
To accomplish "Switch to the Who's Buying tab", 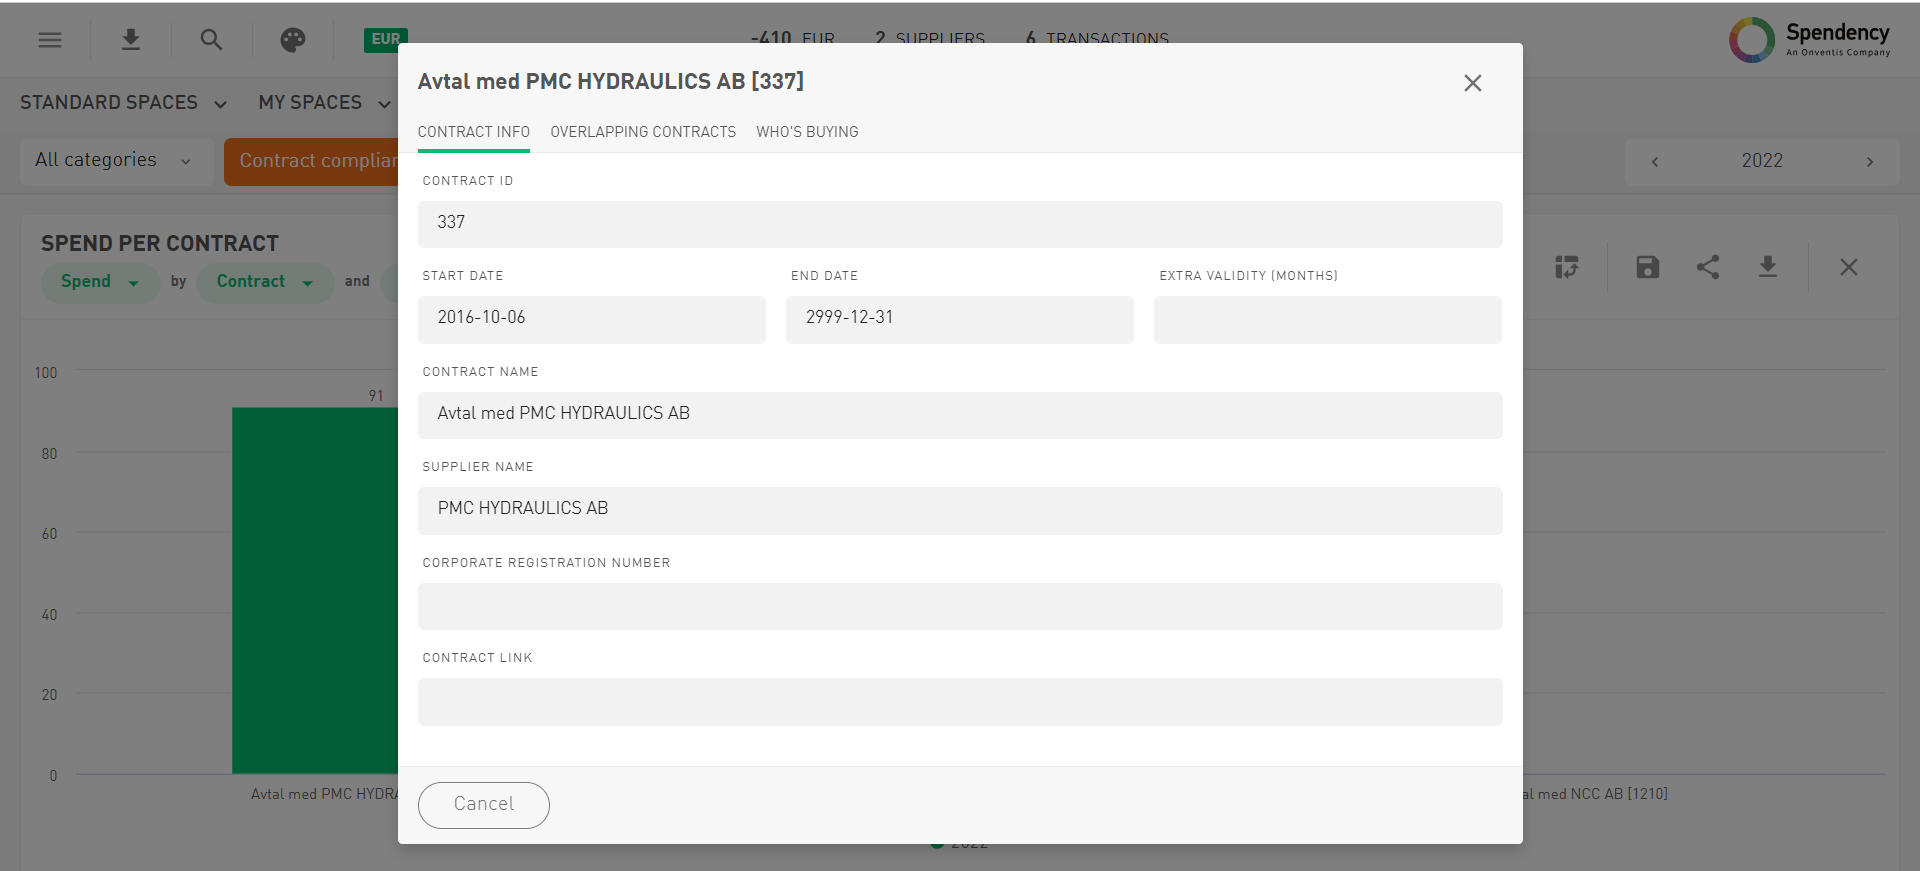I will (807, 132).
